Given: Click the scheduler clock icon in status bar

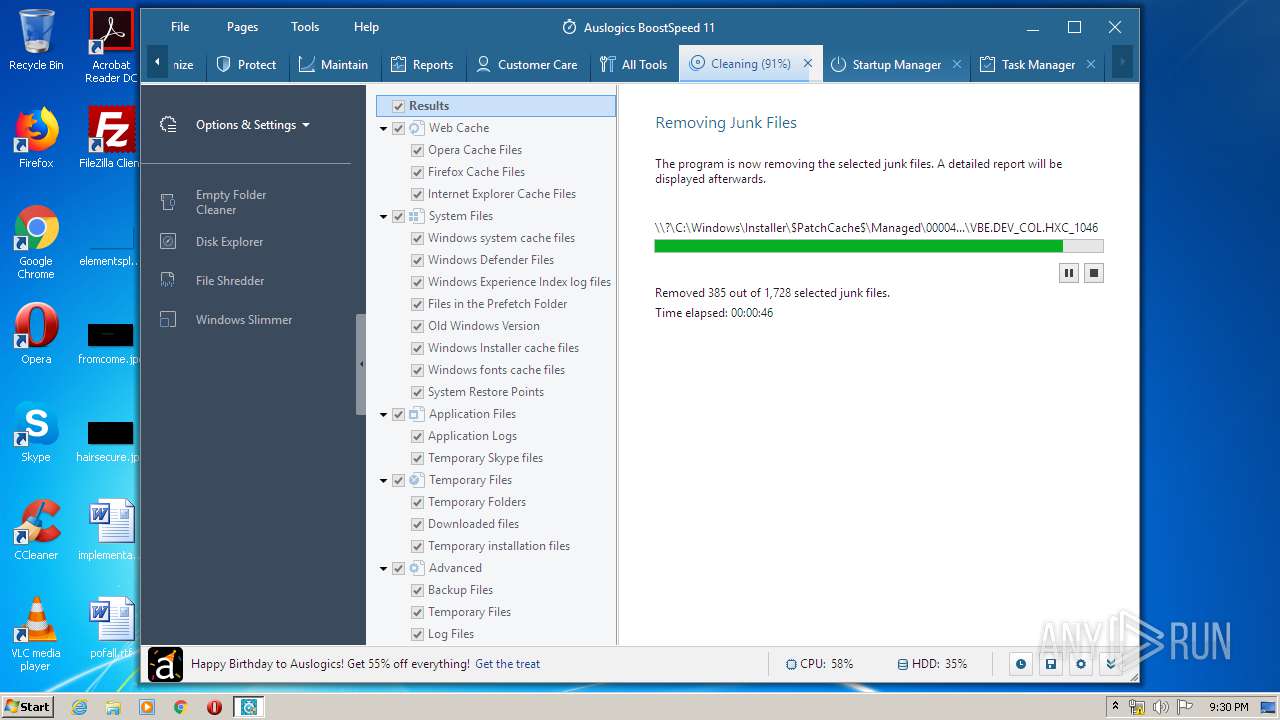Looking at the screenshot, I should tap(1020, 664).
